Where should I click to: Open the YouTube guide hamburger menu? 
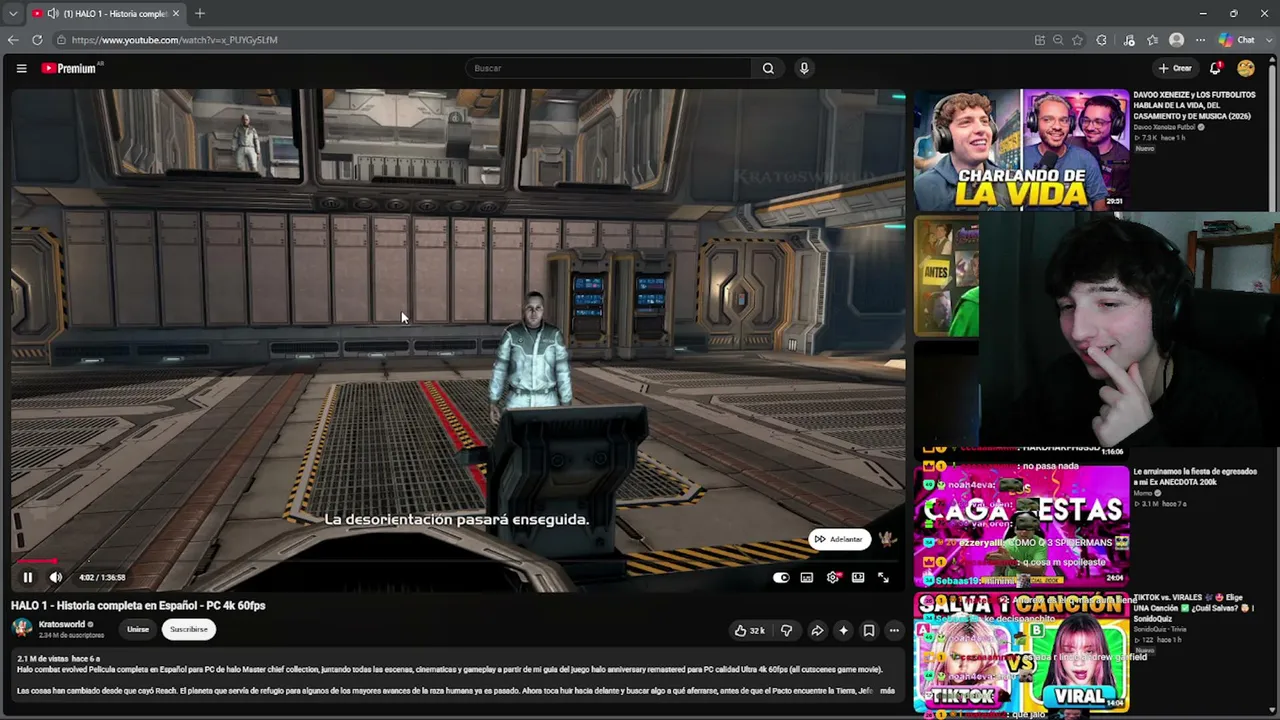21,68
